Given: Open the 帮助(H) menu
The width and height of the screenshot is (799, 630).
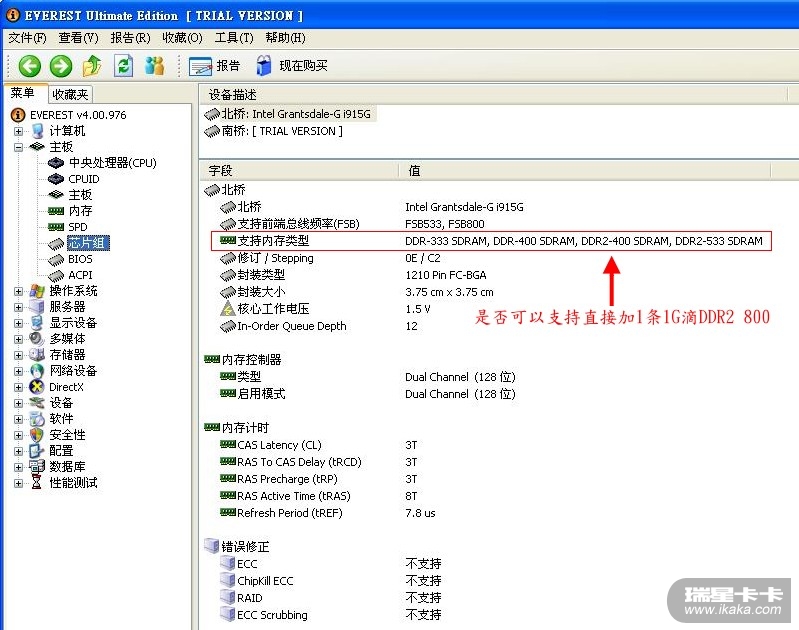Looking at the screenshot, I should pos(285,38).
